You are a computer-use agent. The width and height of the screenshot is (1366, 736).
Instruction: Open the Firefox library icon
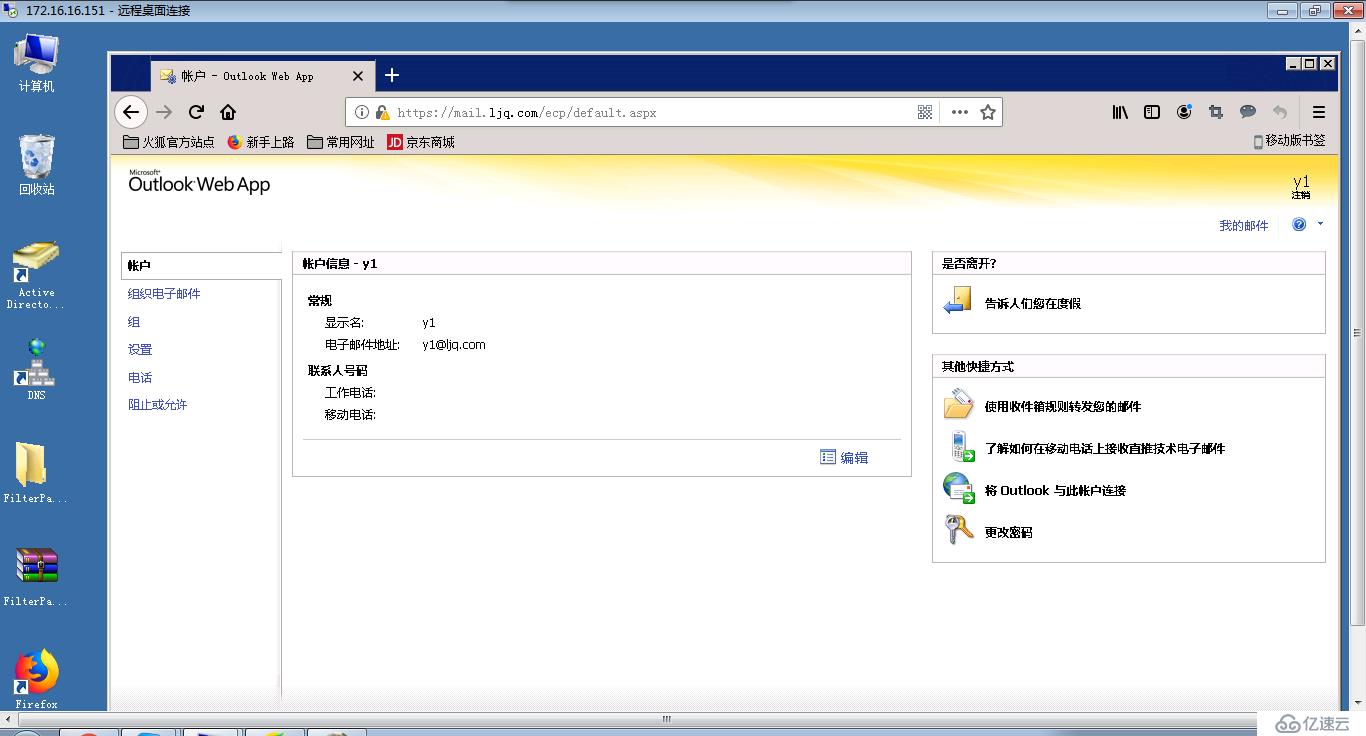(1120, 112)
